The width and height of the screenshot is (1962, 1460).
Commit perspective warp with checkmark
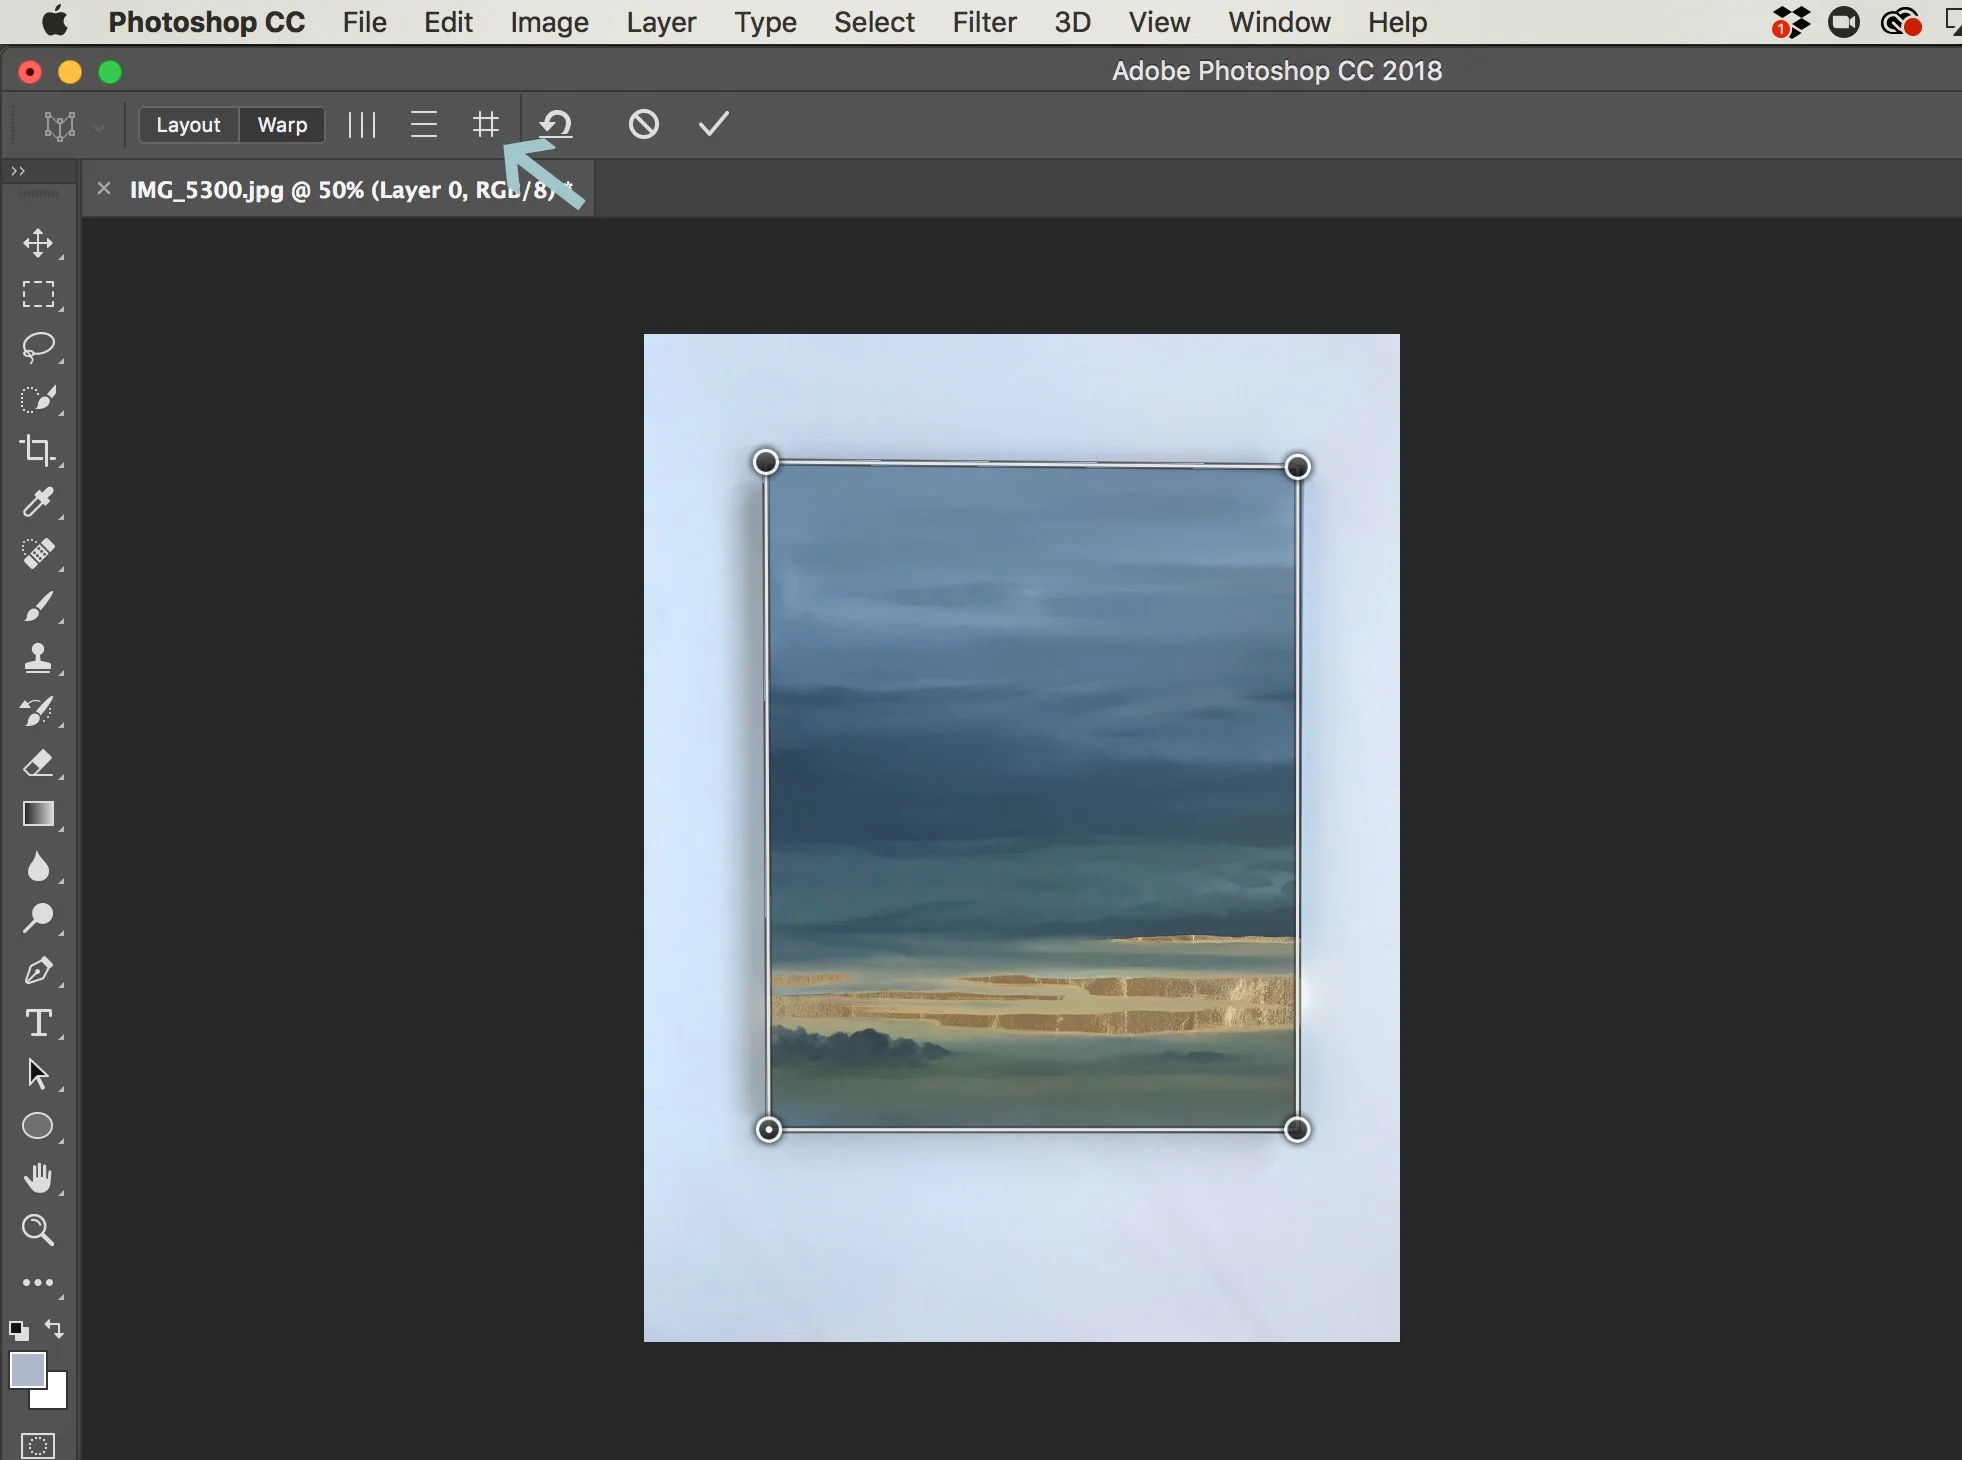tap(713, 124)
